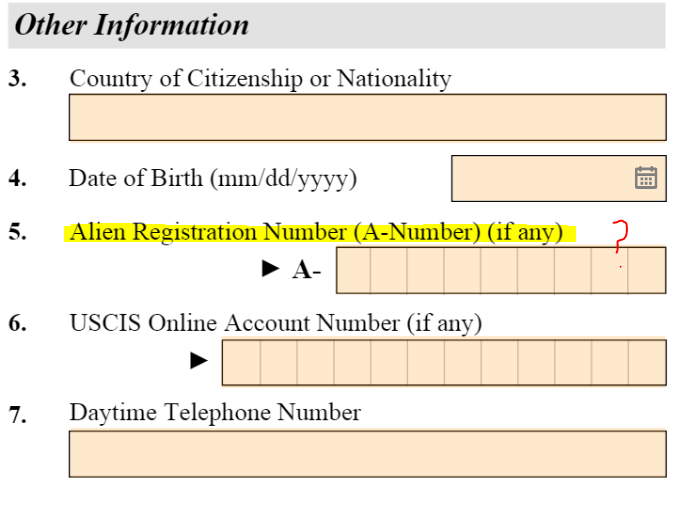Viewport: 697px width, 505px height.
Task: Click the Daytime Telephone Number field
Action: tap(367, 453)
